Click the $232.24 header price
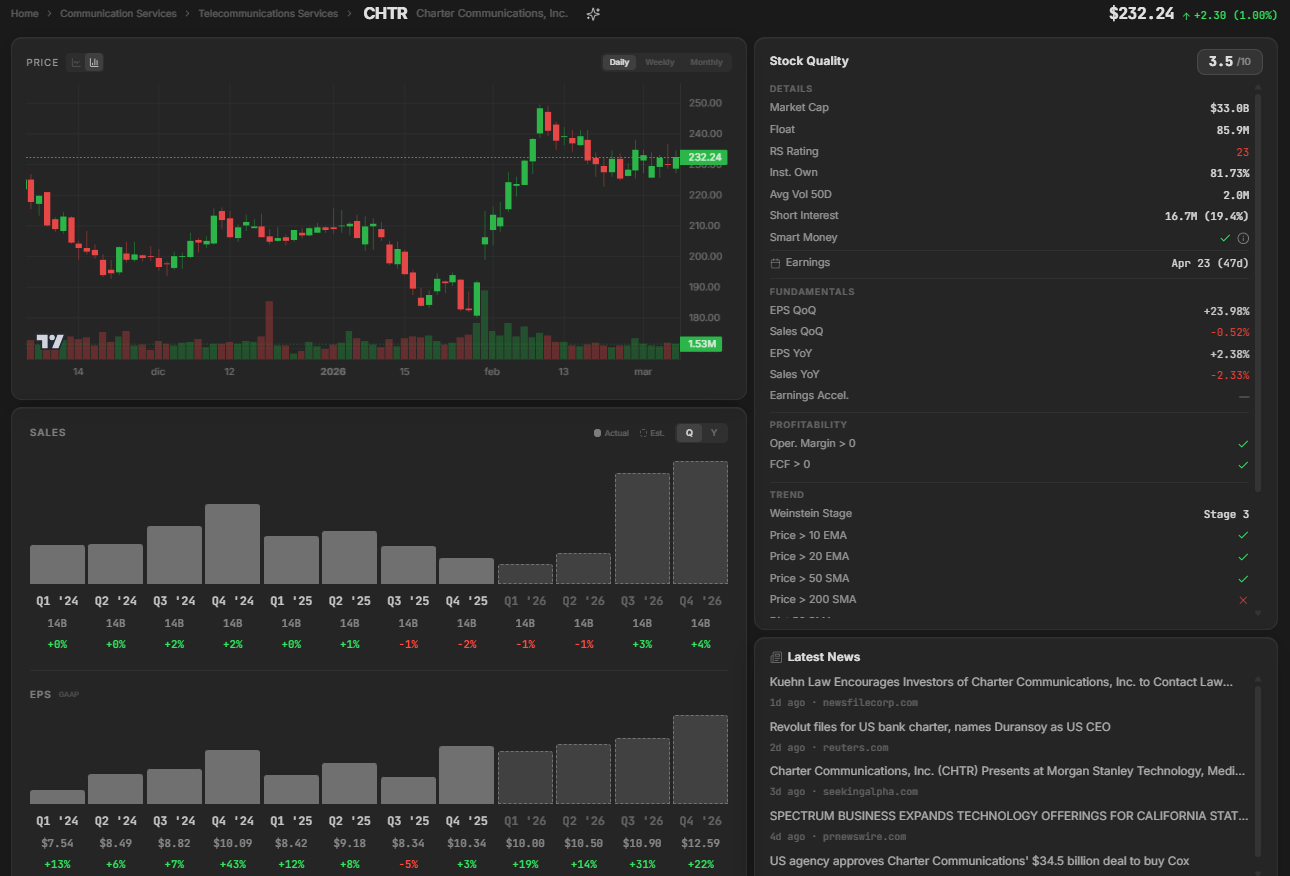Image resolution: width=1290 pixels, height=876 pixels. coord(1141,14)
